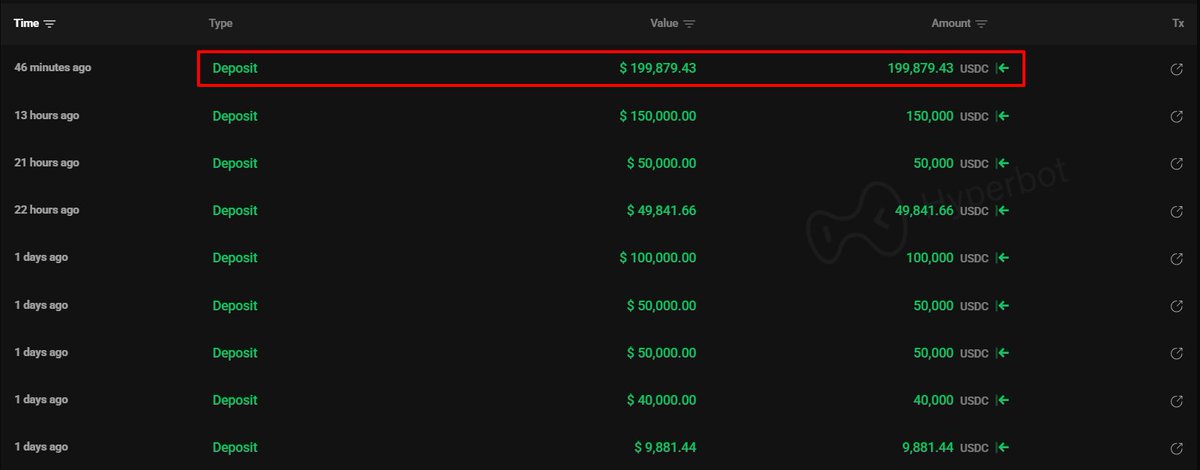Screen dimensions: 1200x470
Task: Click deposit arrow icon beside 49,841.66 USDC
Action: click(1003, 211)
